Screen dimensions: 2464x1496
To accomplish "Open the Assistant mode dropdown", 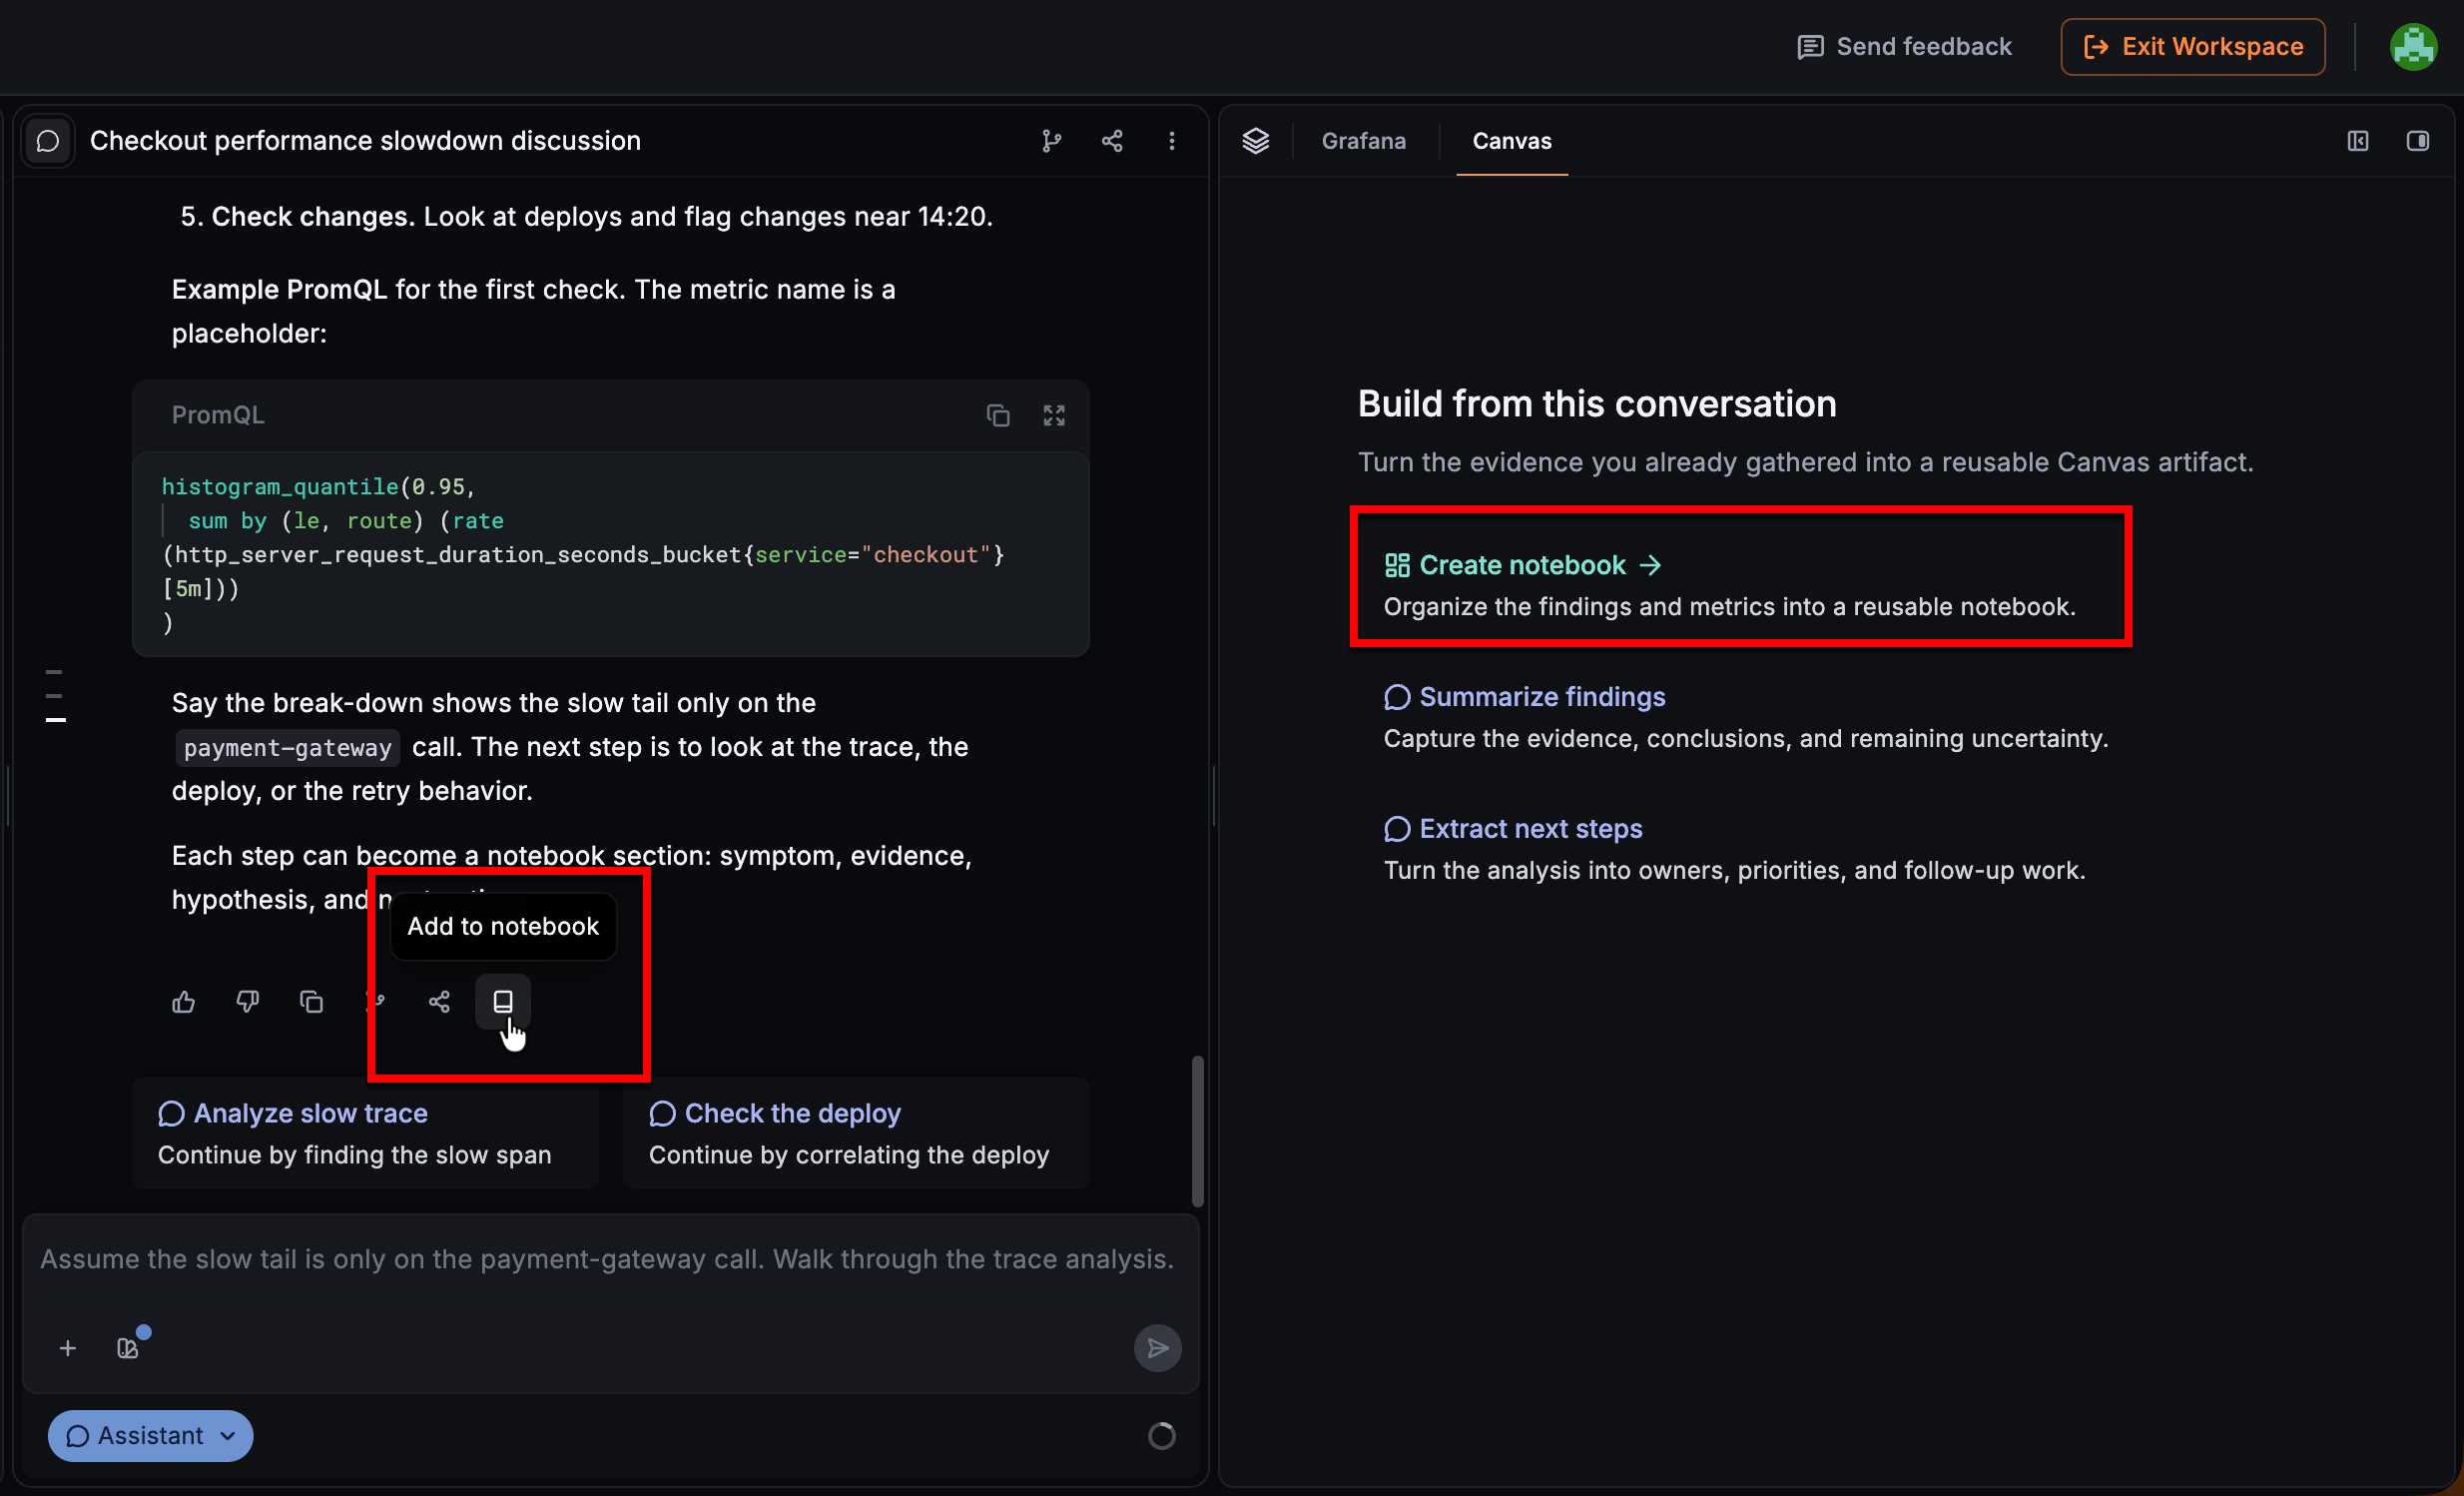I will (x=151, y=1437).
